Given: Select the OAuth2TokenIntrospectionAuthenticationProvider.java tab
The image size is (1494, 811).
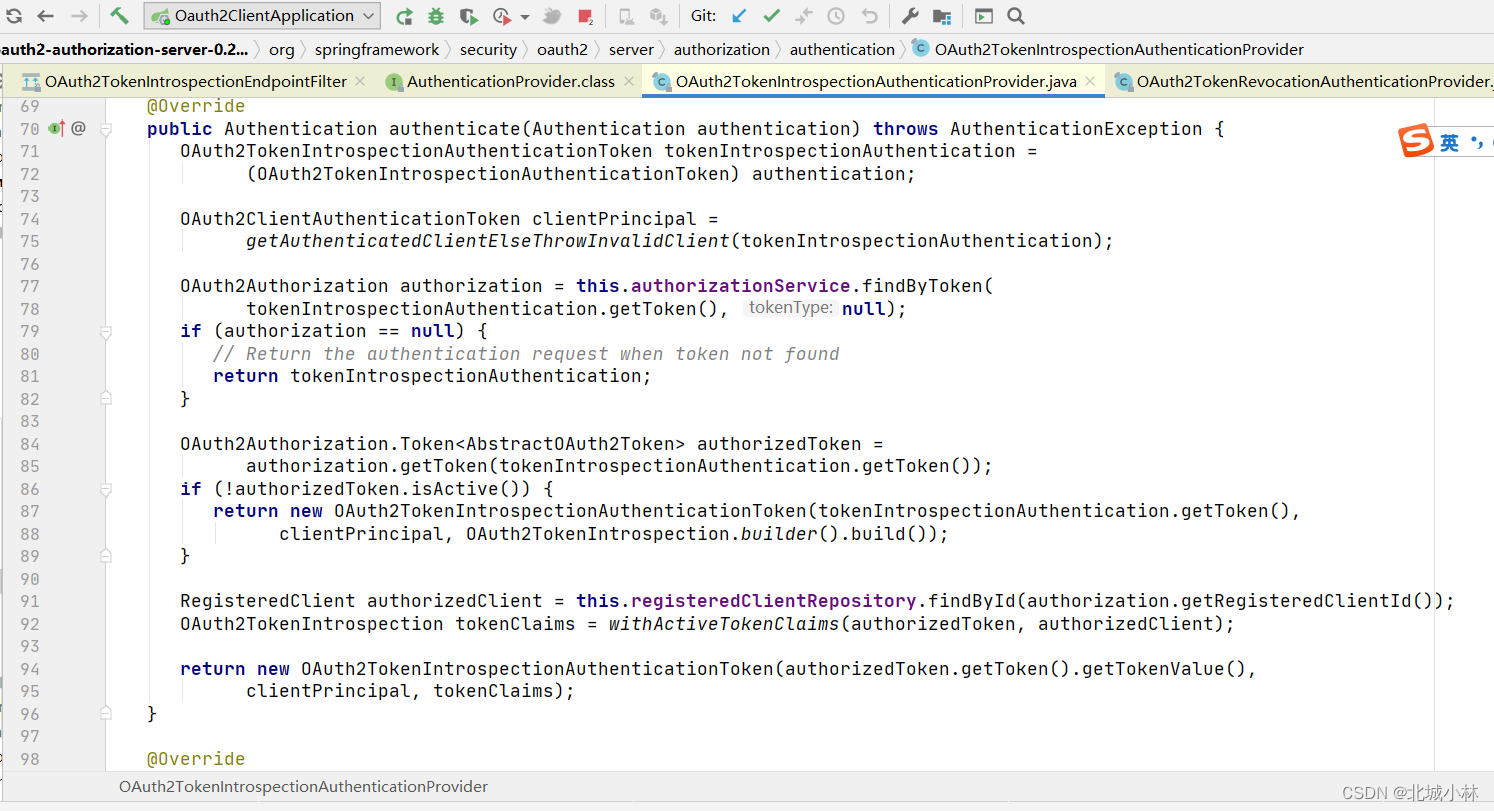Looking at the screenshot, I should click(876, 82).
